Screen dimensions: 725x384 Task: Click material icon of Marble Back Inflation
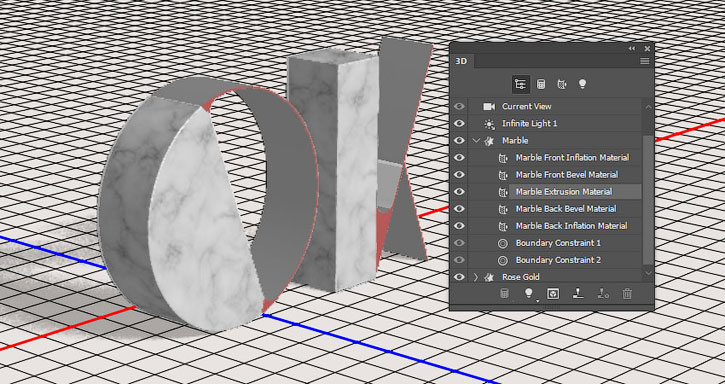(x=503, y=226)
